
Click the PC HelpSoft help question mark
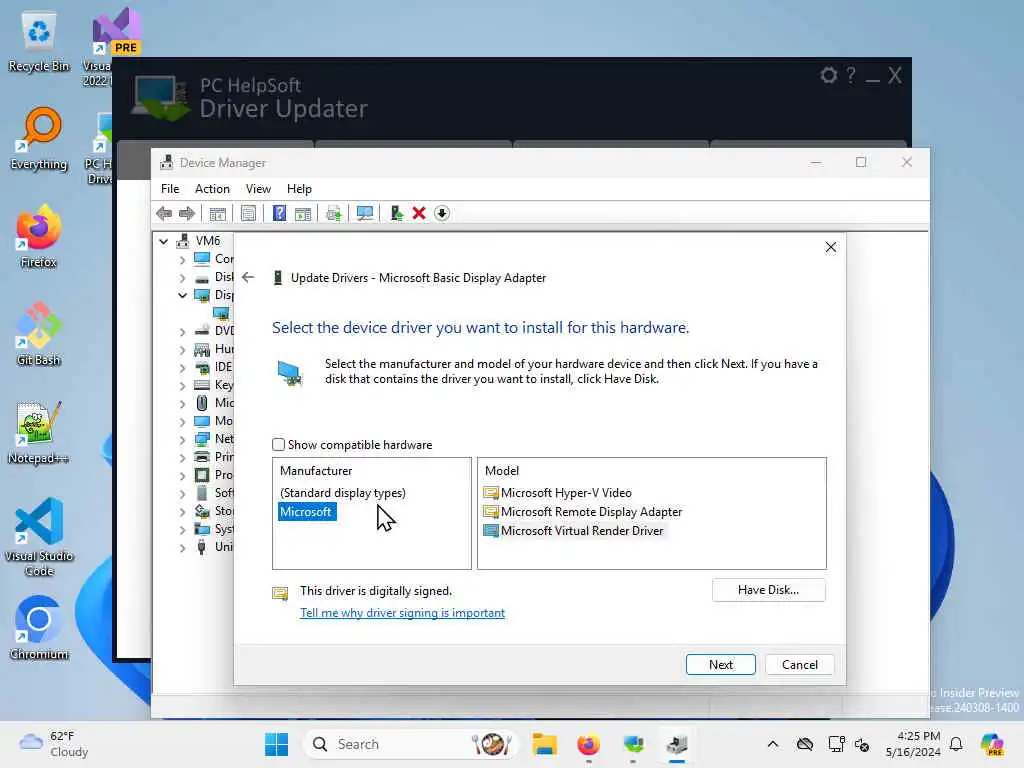851,76
